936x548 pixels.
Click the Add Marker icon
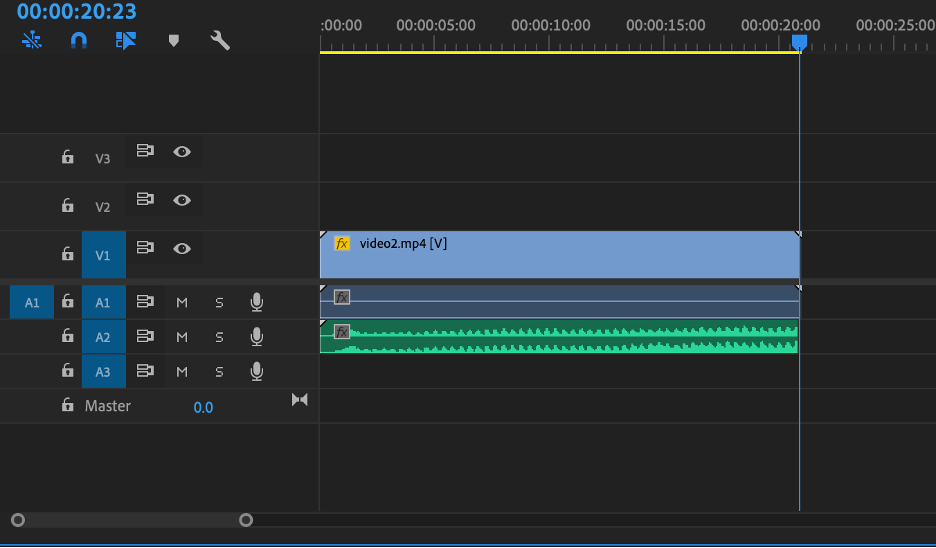pyautogui.click(x=174, y=41)
